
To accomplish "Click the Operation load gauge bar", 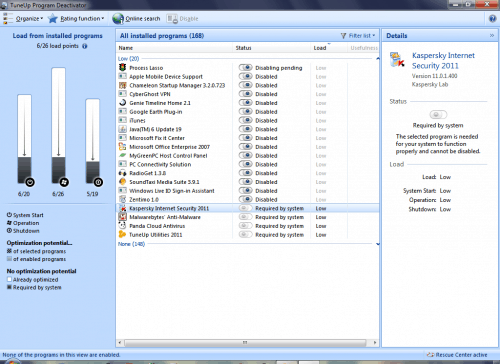I will point(58,125).
